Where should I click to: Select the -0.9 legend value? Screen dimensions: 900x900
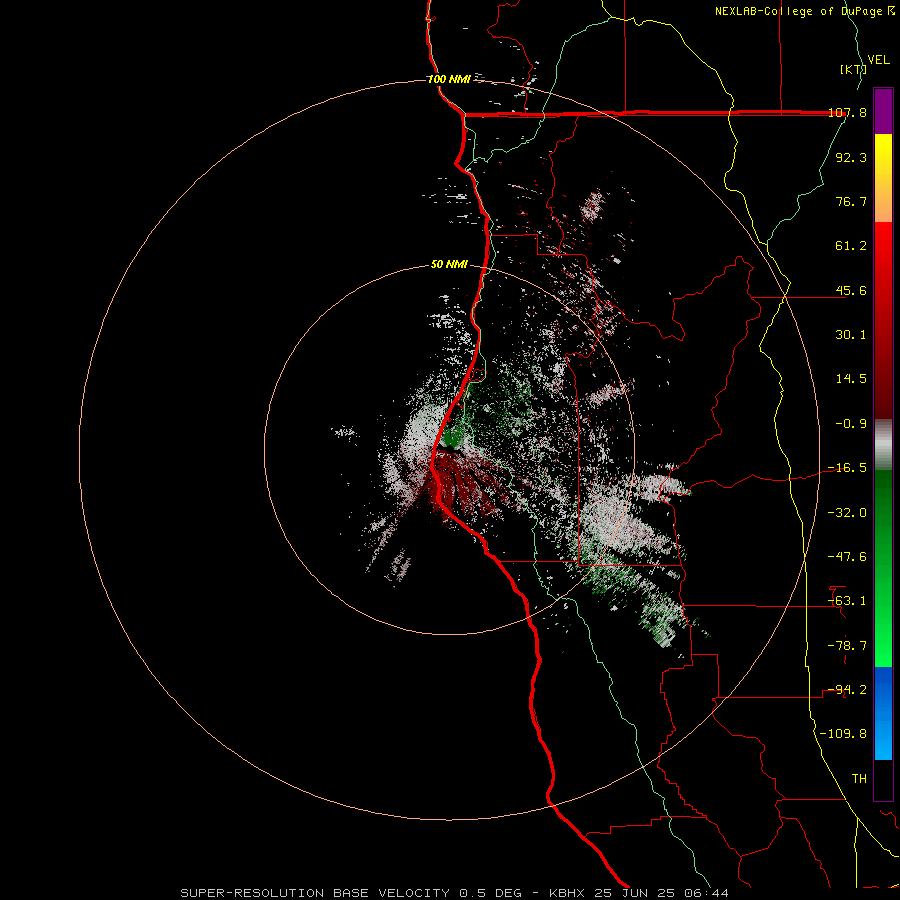pos(851,424)
